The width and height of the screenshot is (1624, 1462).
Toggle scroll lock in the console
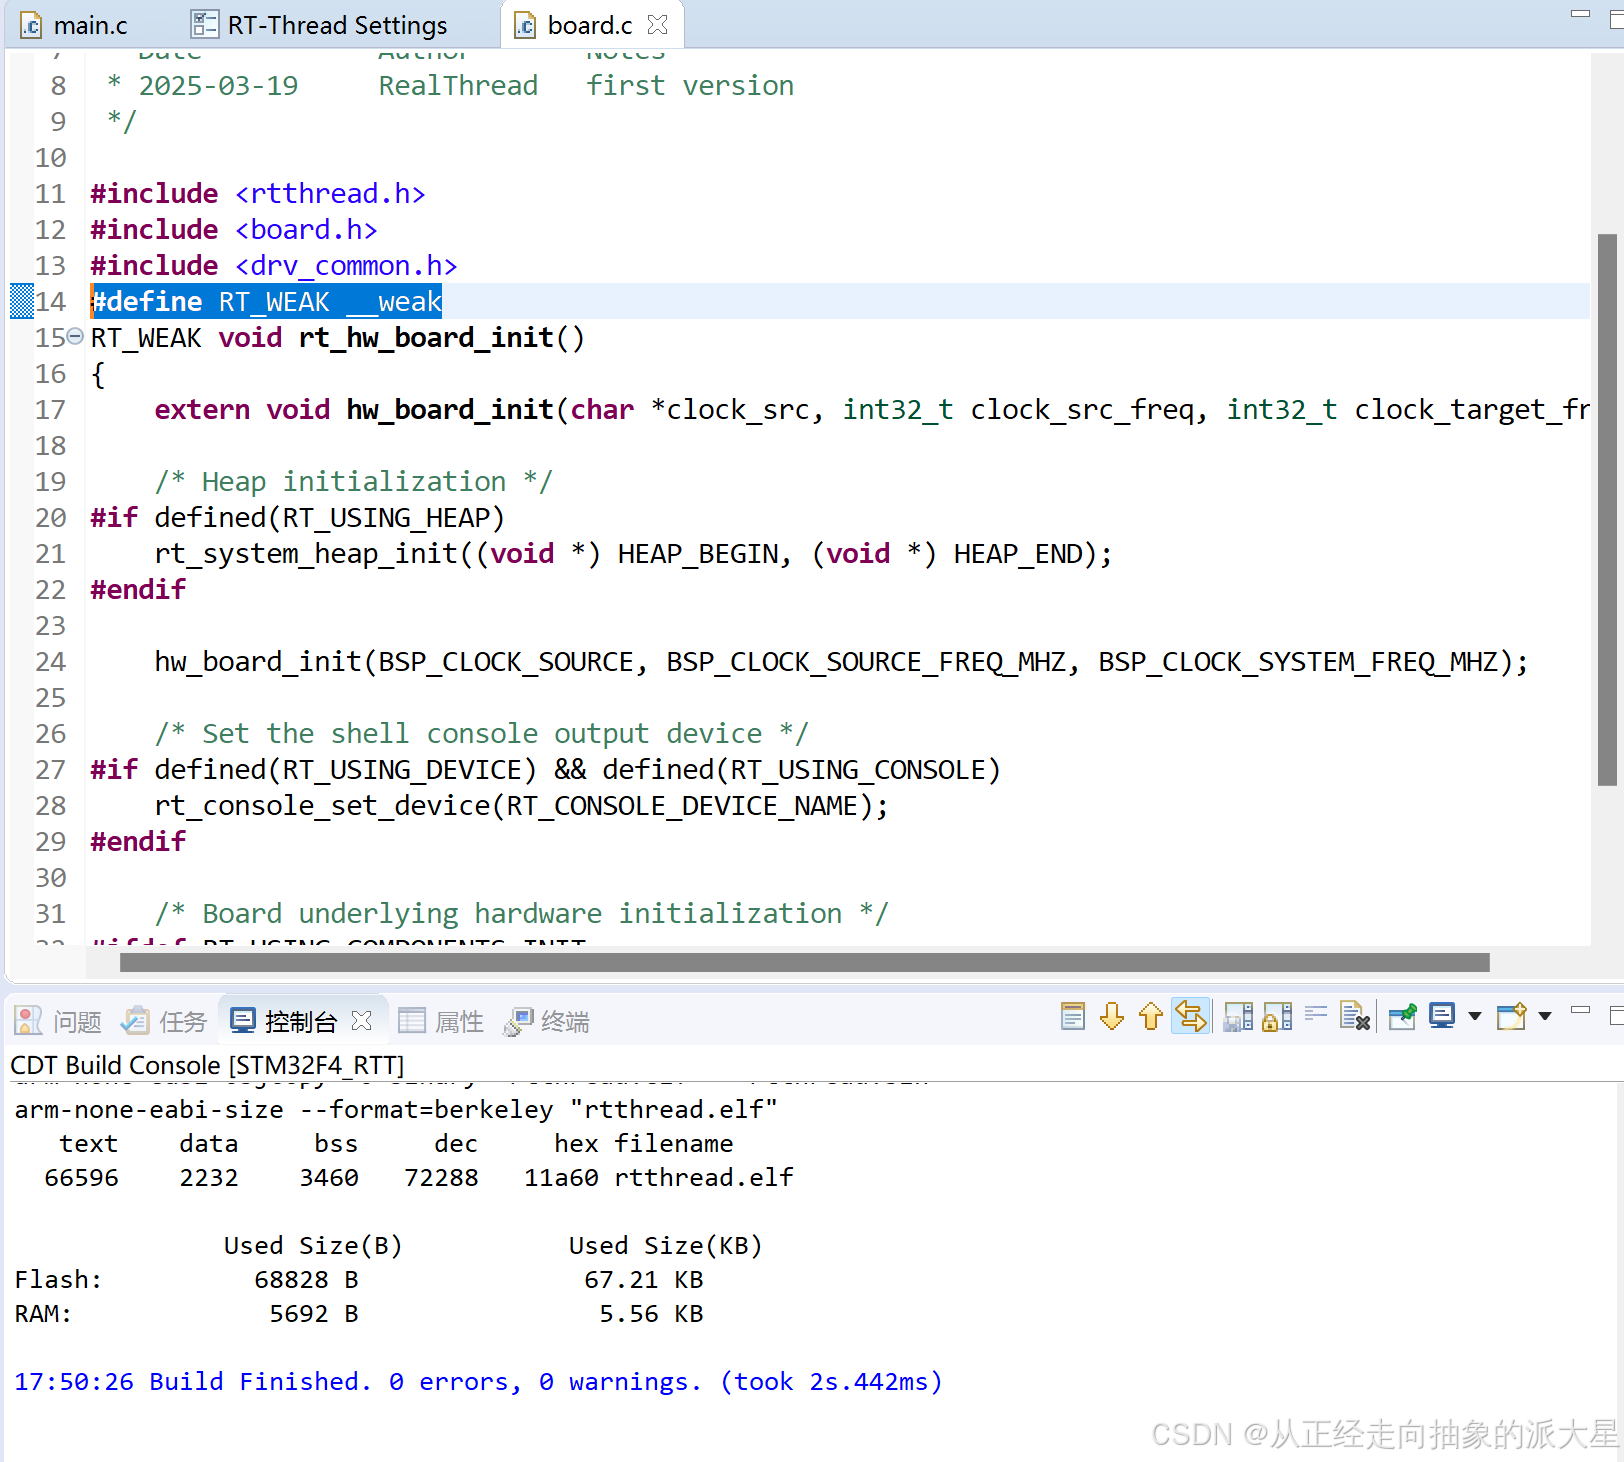click(x=1278, y=1016)
